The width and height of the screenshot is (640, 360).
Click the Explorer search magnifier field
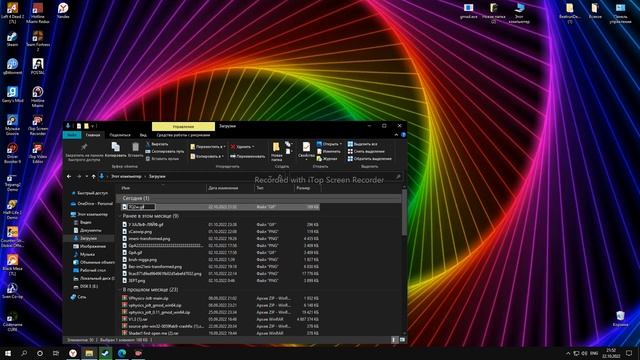pyautogui.click(x=398, y=176)
